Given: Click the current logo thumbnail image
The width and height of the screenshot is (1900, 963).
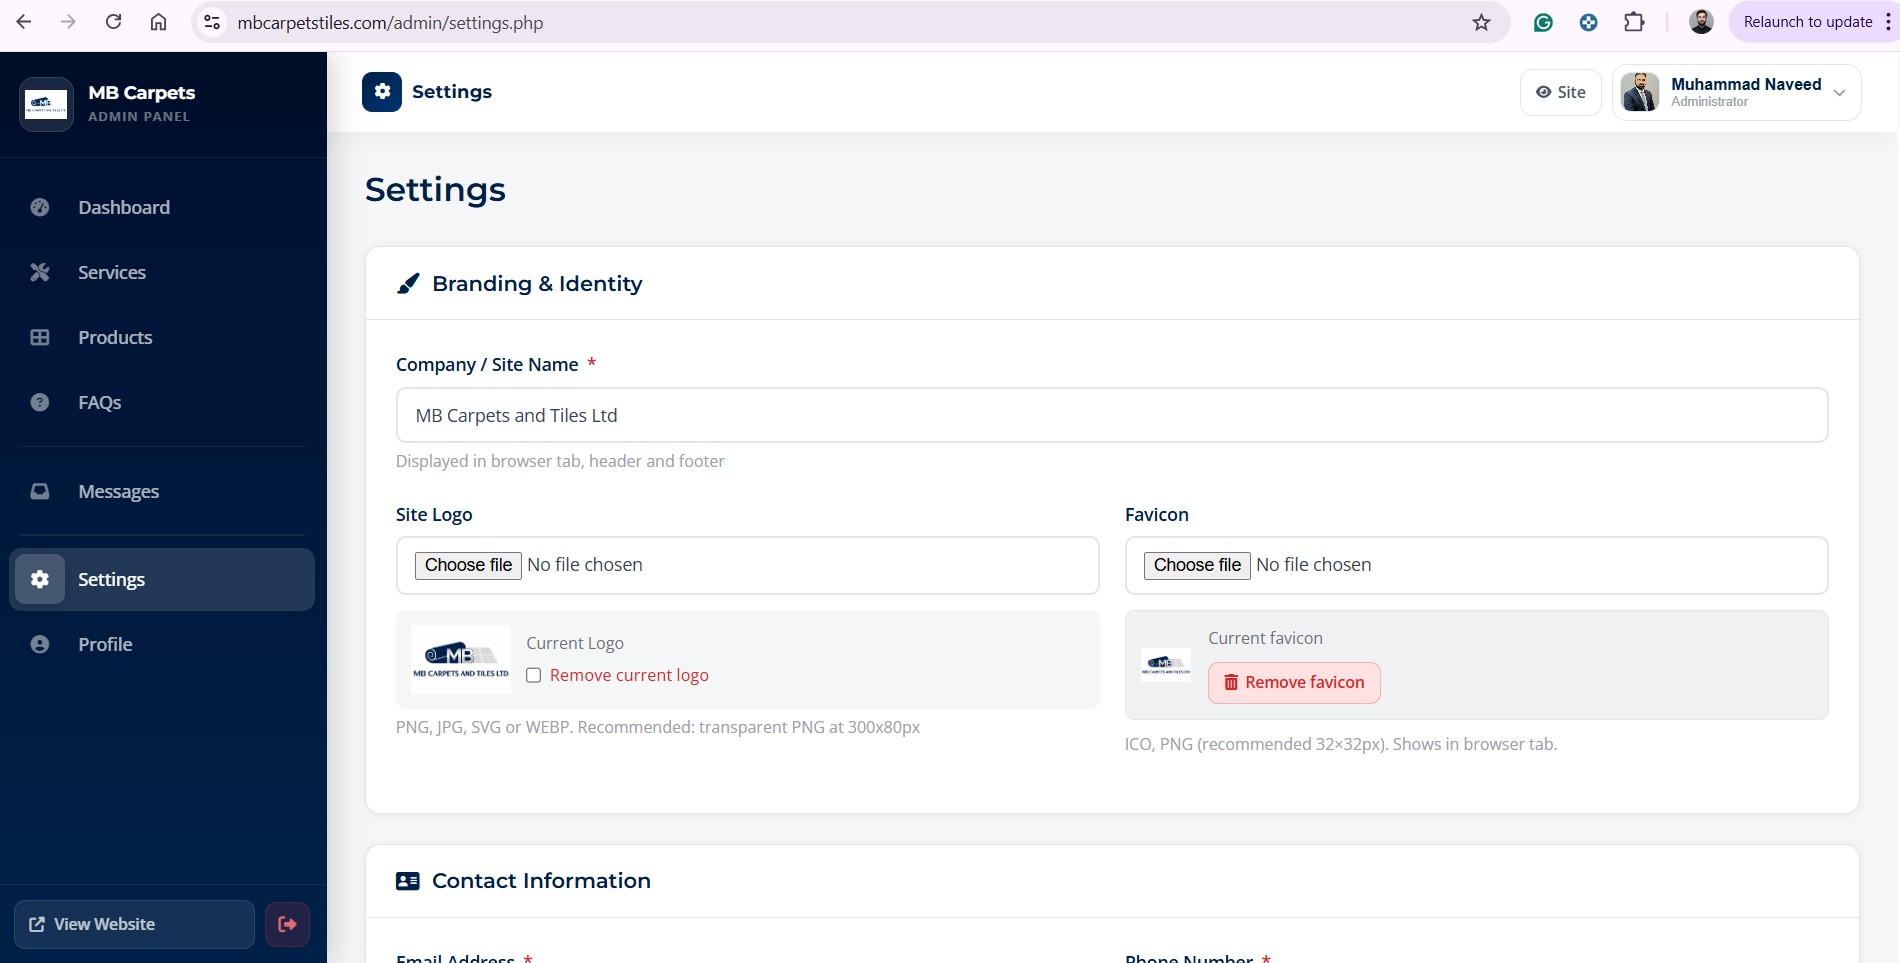Looking at the screenshot, I should click(x=461, y=659).
